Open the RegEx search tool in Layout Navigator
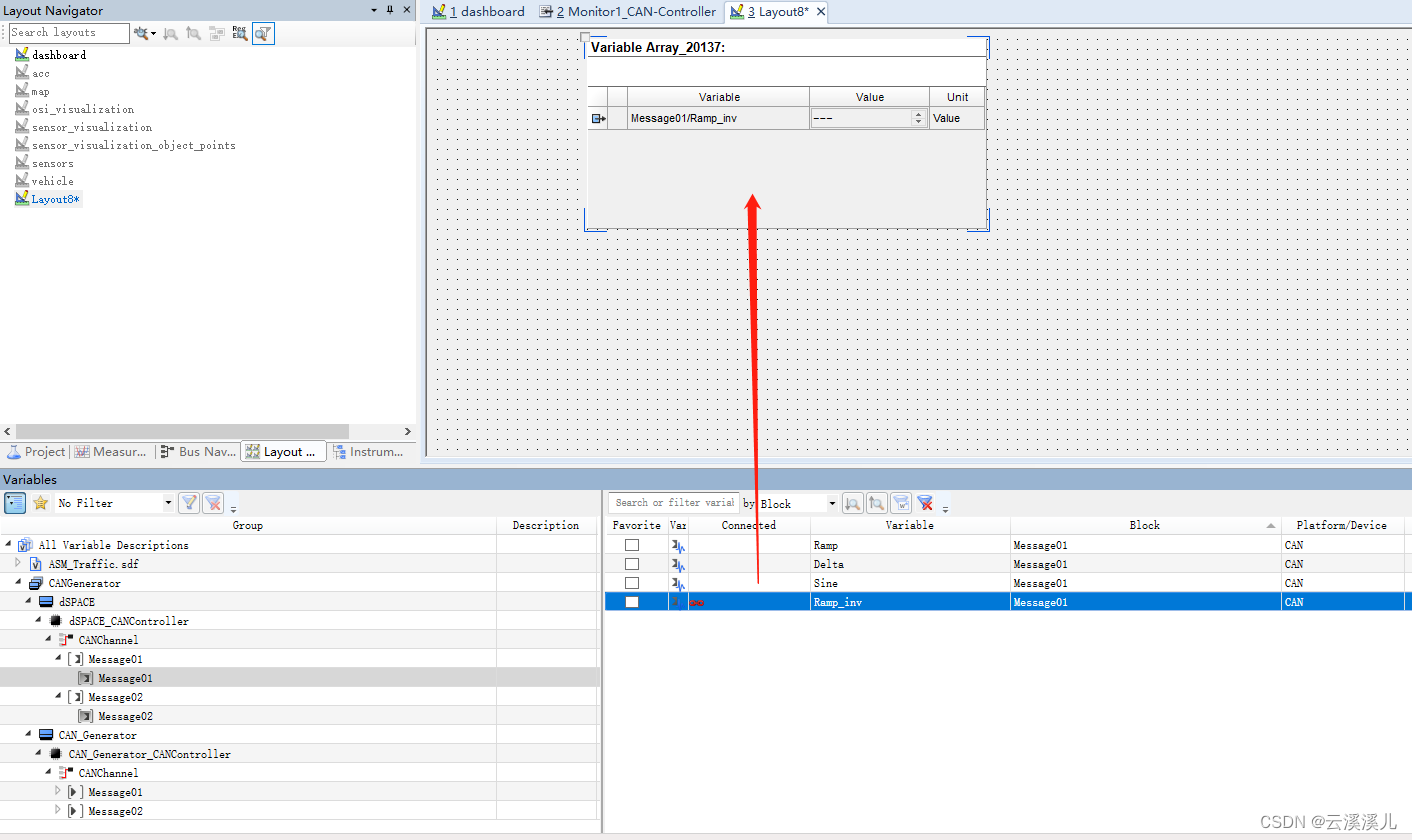This screenshot has height=840, width=1412. (240, 33)
